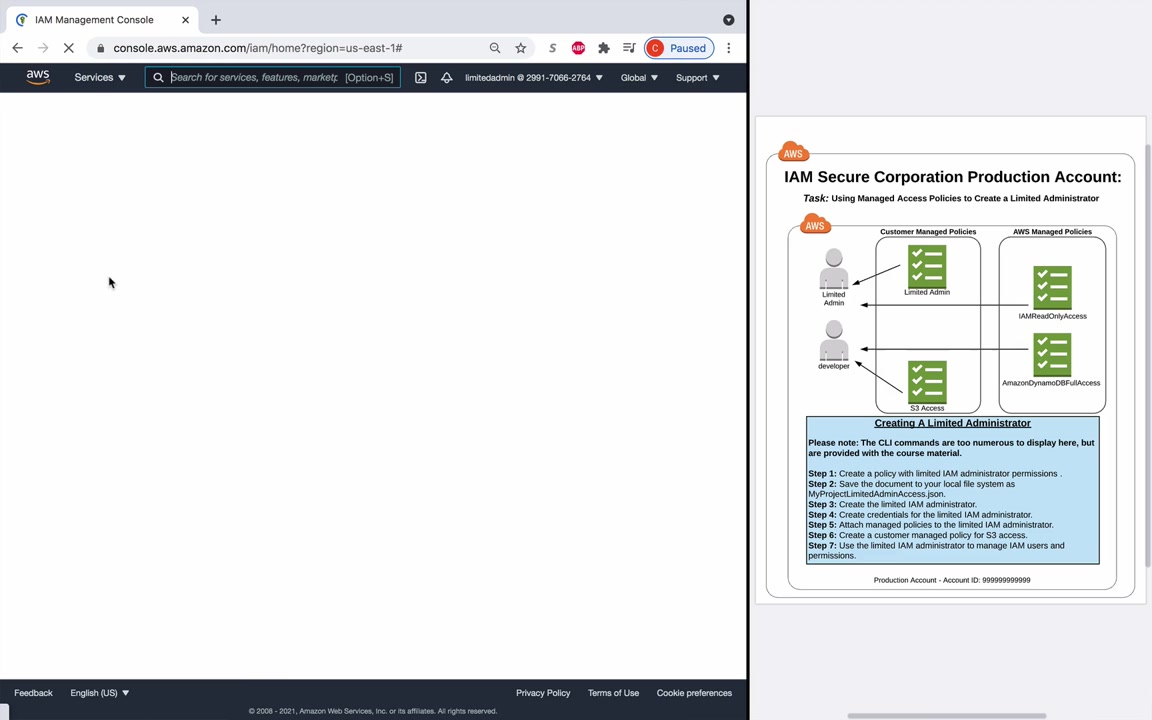Open the media control playlist icon
The height and width of the screenshot is (720, 1152).
629,48
